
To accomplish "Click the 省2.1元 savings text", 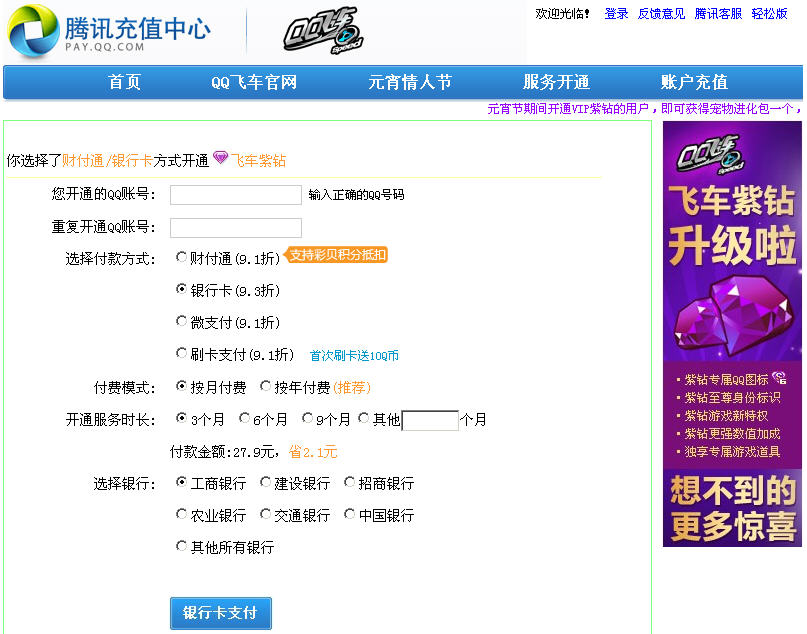I will [x=312, y=452].
